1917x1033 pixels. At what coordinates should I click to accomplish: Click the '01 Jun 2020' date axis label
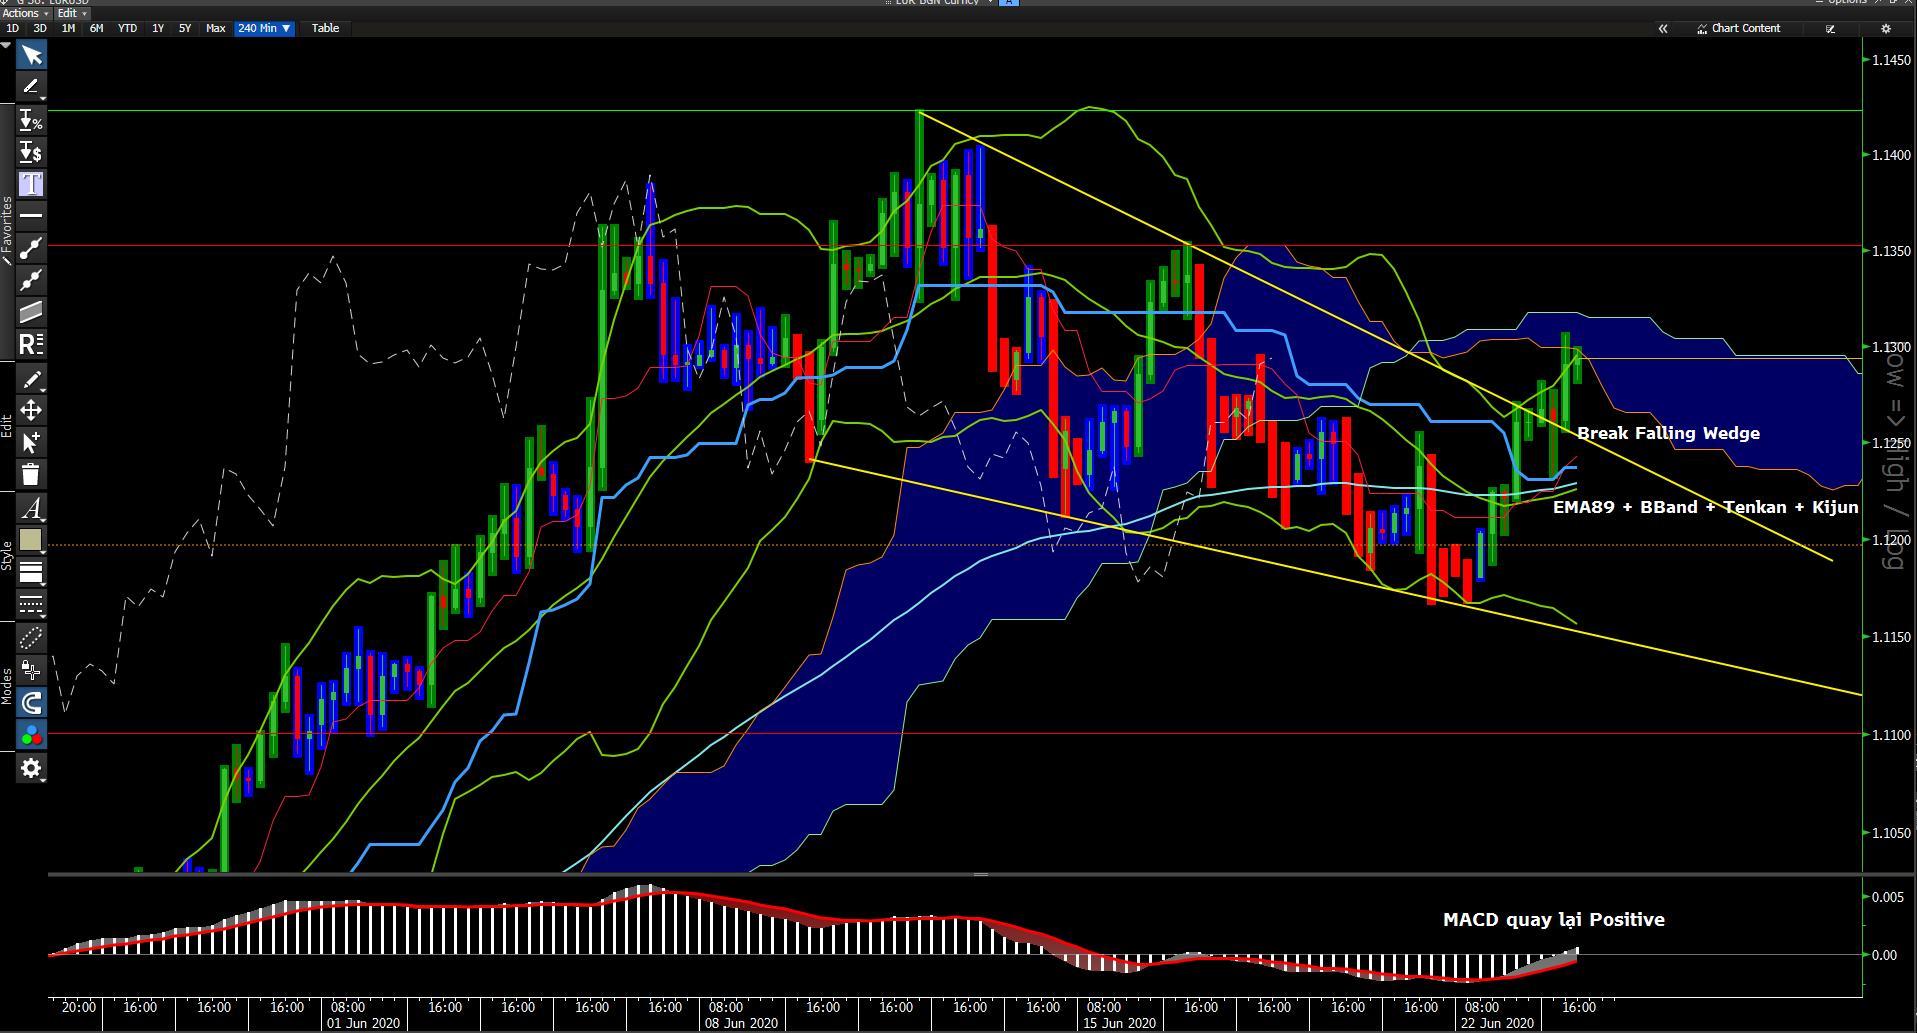(x=363, y=1023)
